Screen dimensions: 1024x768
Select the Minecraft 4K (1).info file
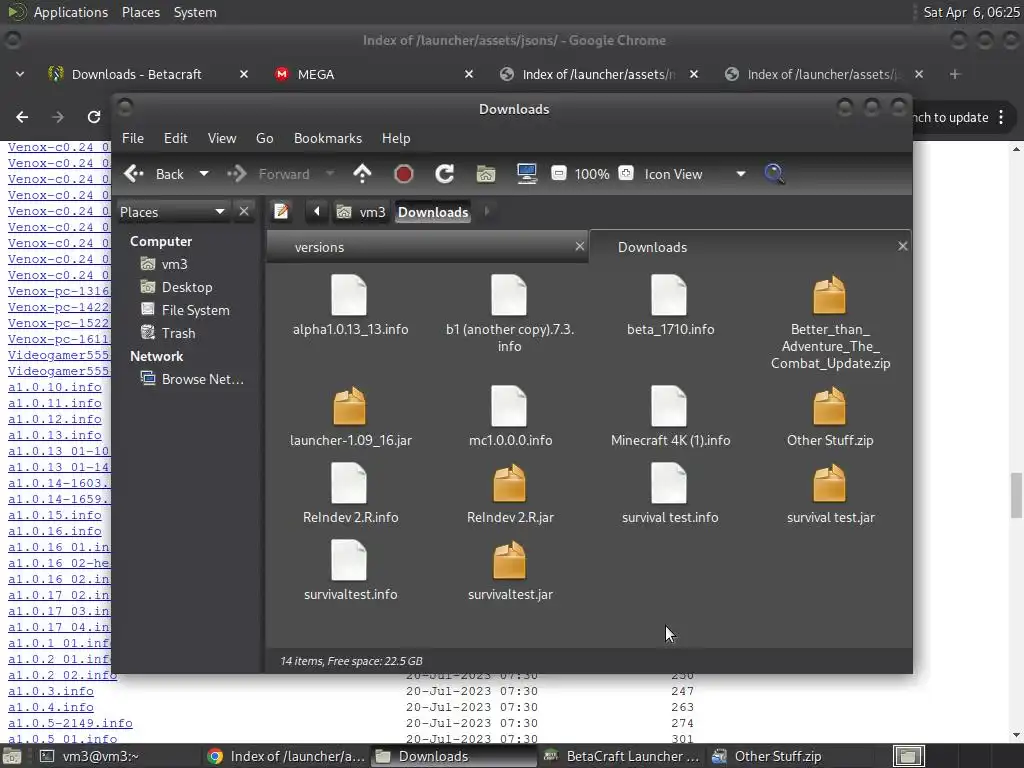669,416
